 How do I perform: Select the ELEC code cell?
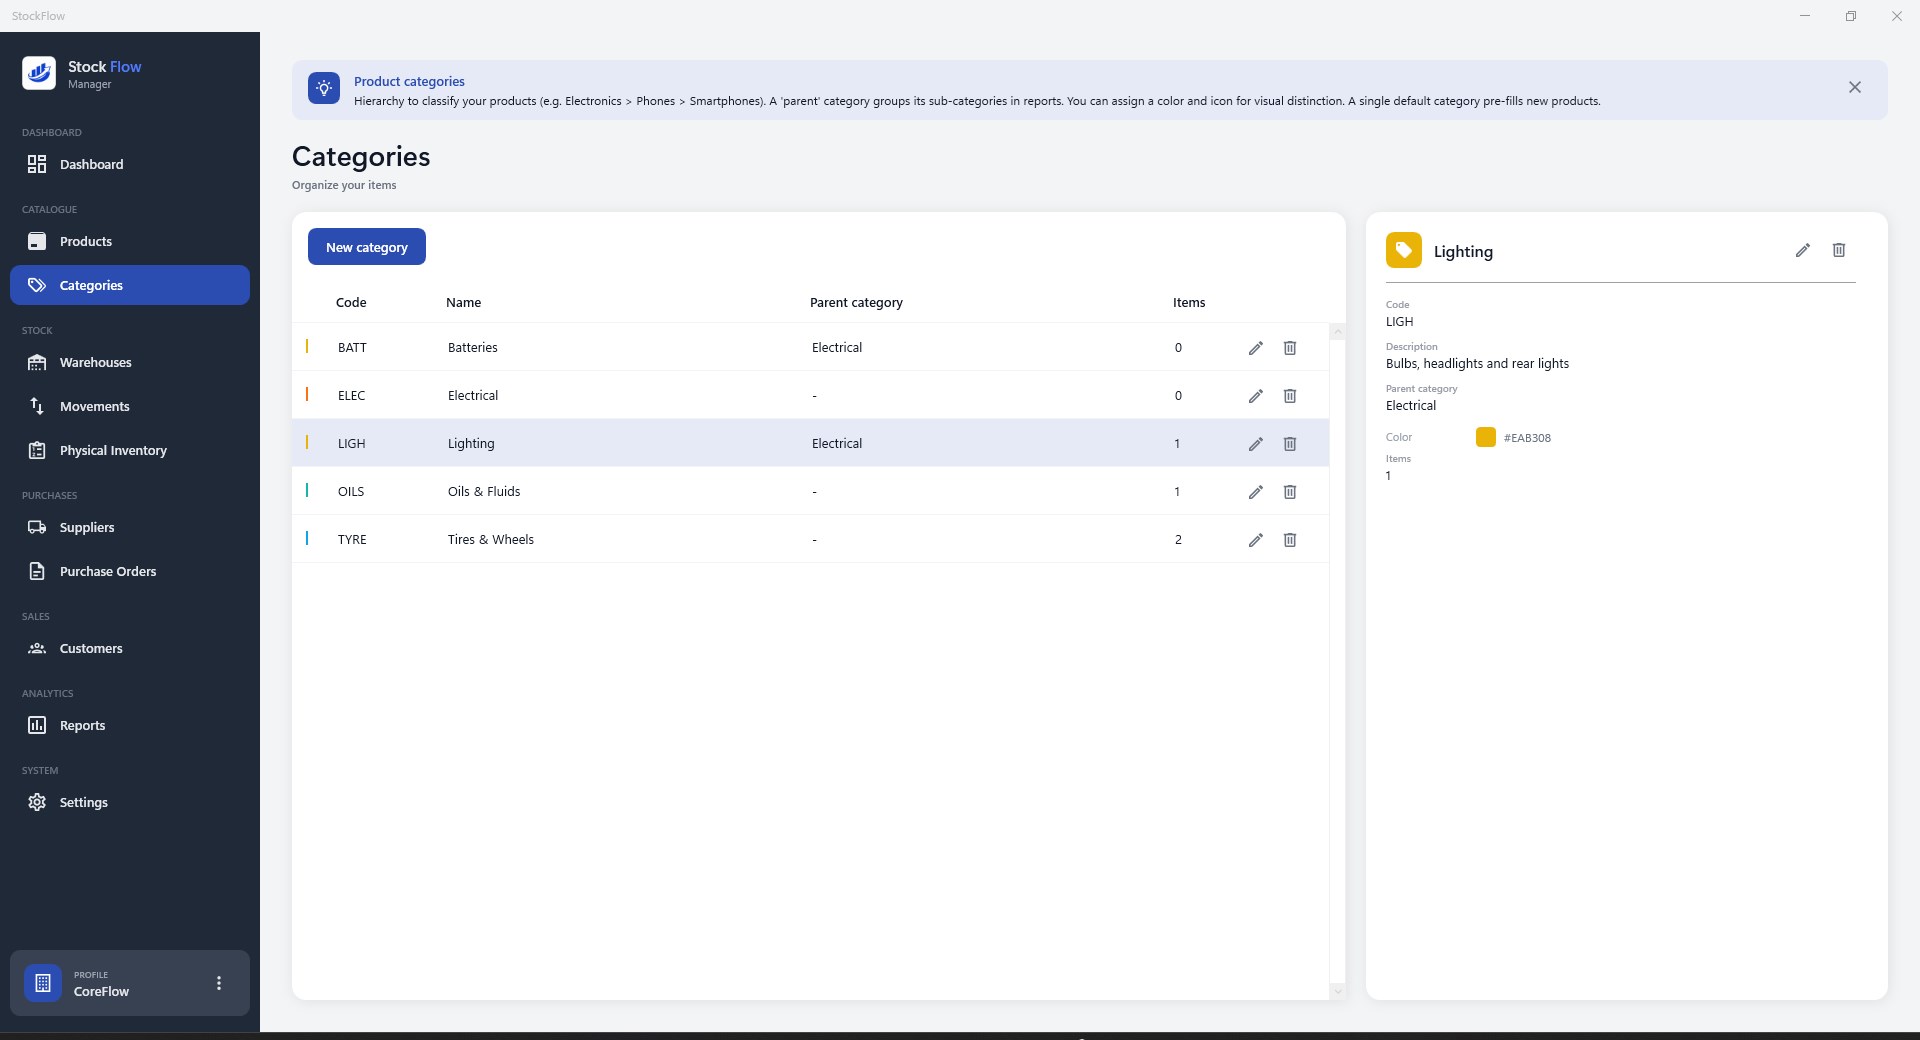pyautogui.click(x=352, y=395)
